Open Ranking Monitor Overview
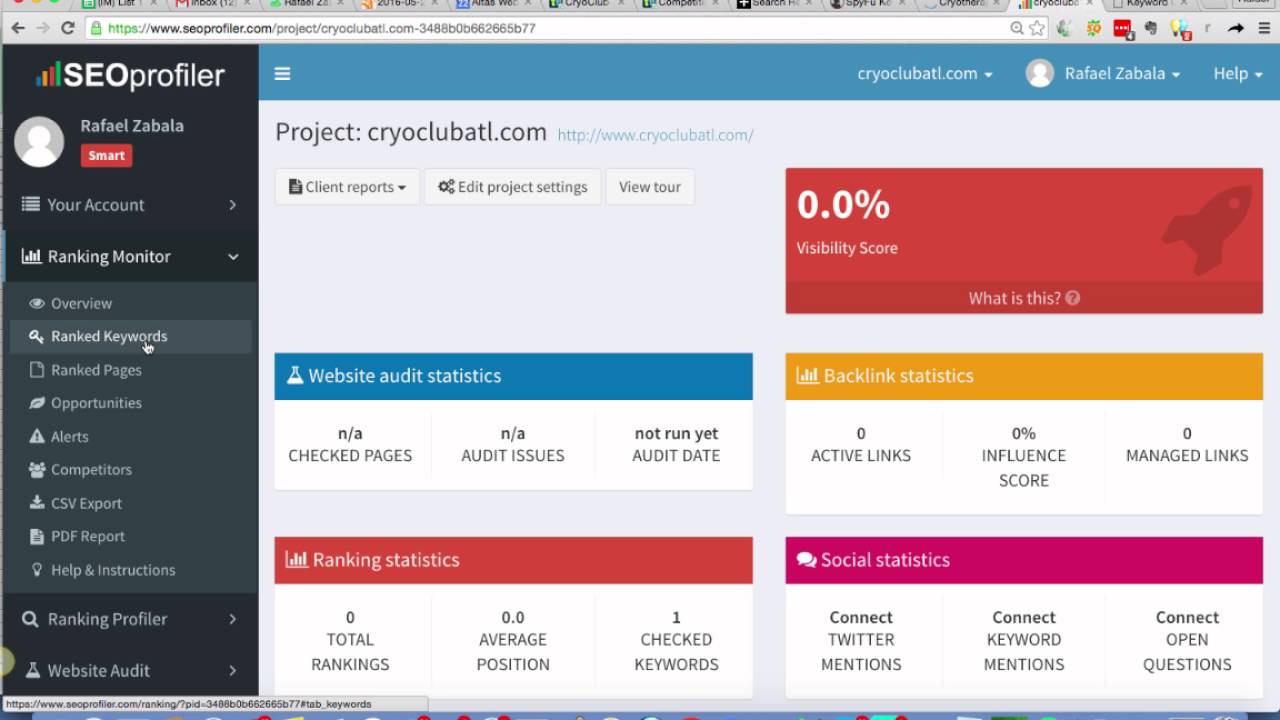The image size is (1280, 720). point(81,303)
